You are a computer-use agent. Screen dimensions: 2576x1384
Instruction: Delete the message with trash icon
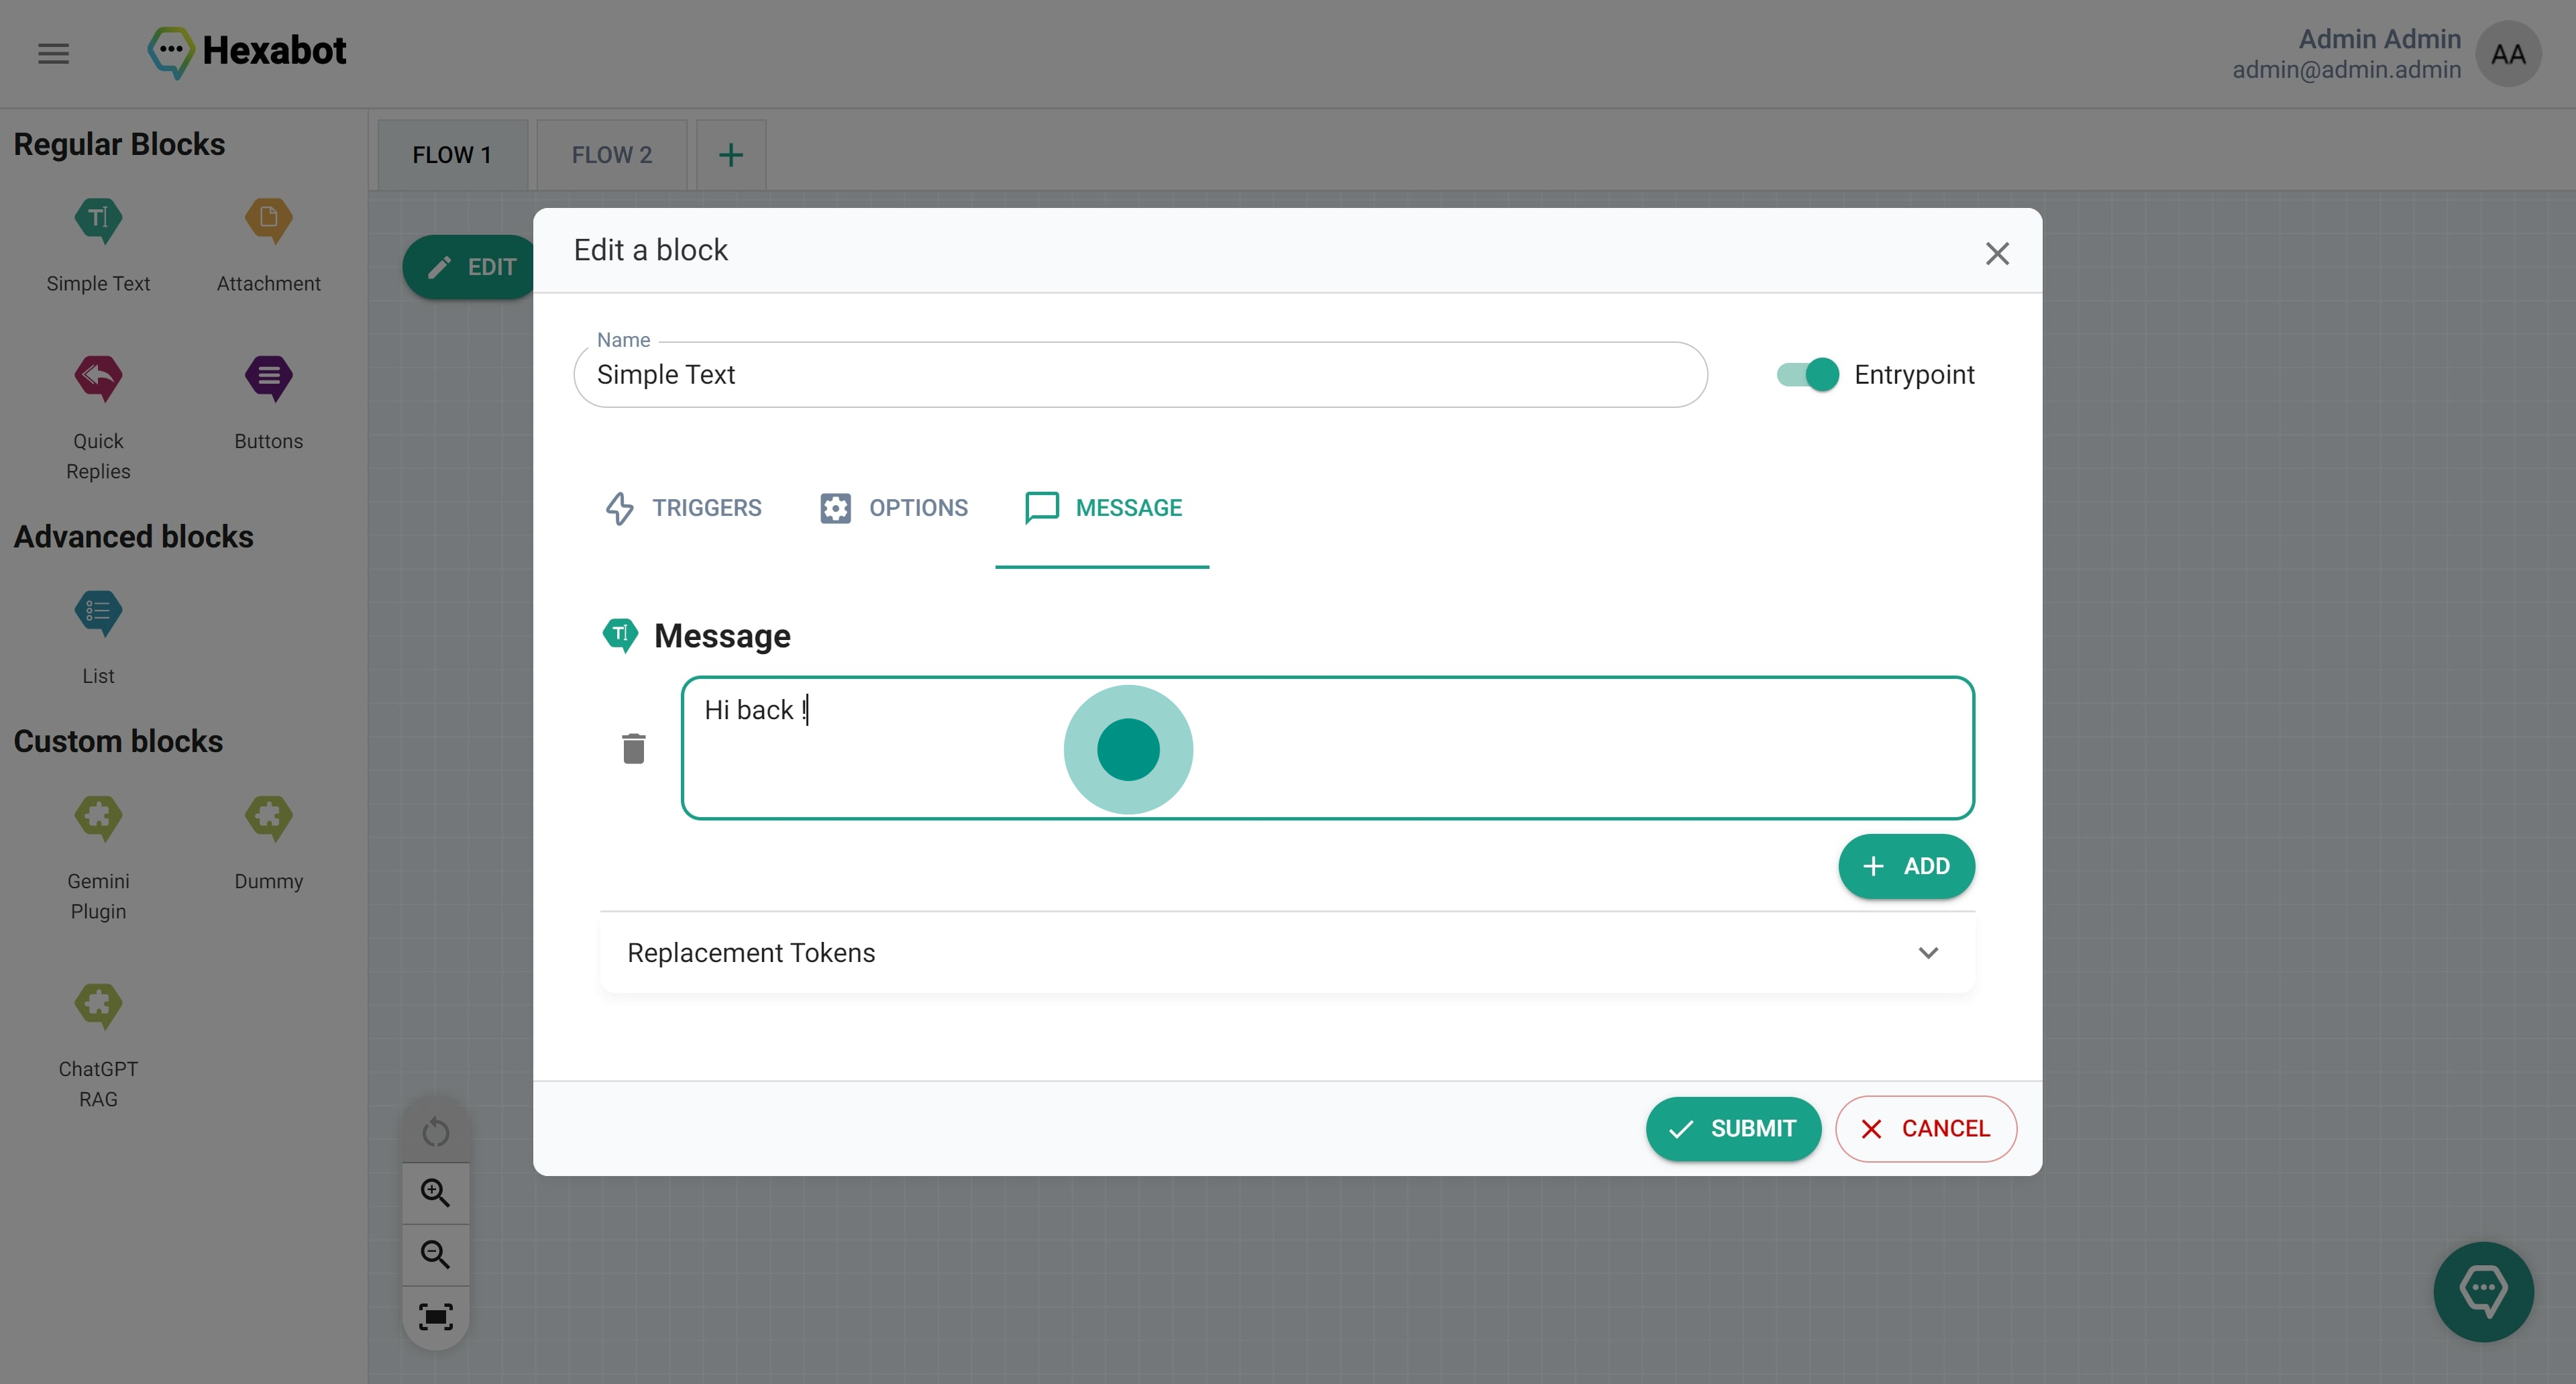pyautogui.click(x=633, y=748)
